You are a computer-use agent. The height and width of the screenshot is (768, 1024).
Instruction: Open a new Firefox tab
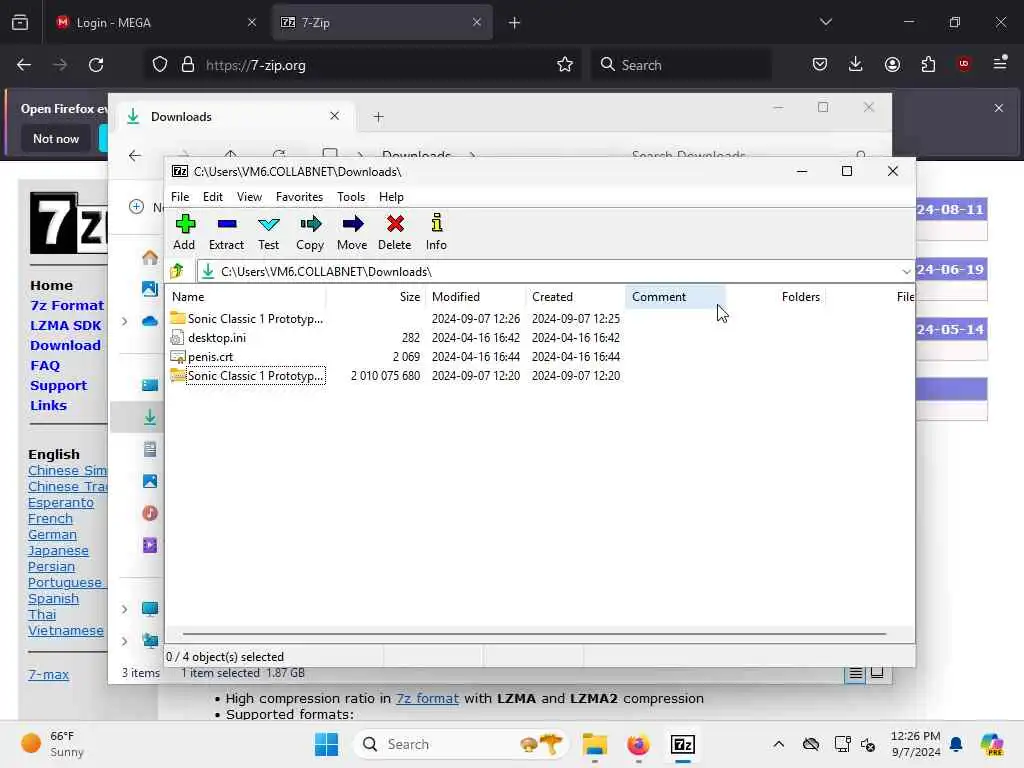514,23
